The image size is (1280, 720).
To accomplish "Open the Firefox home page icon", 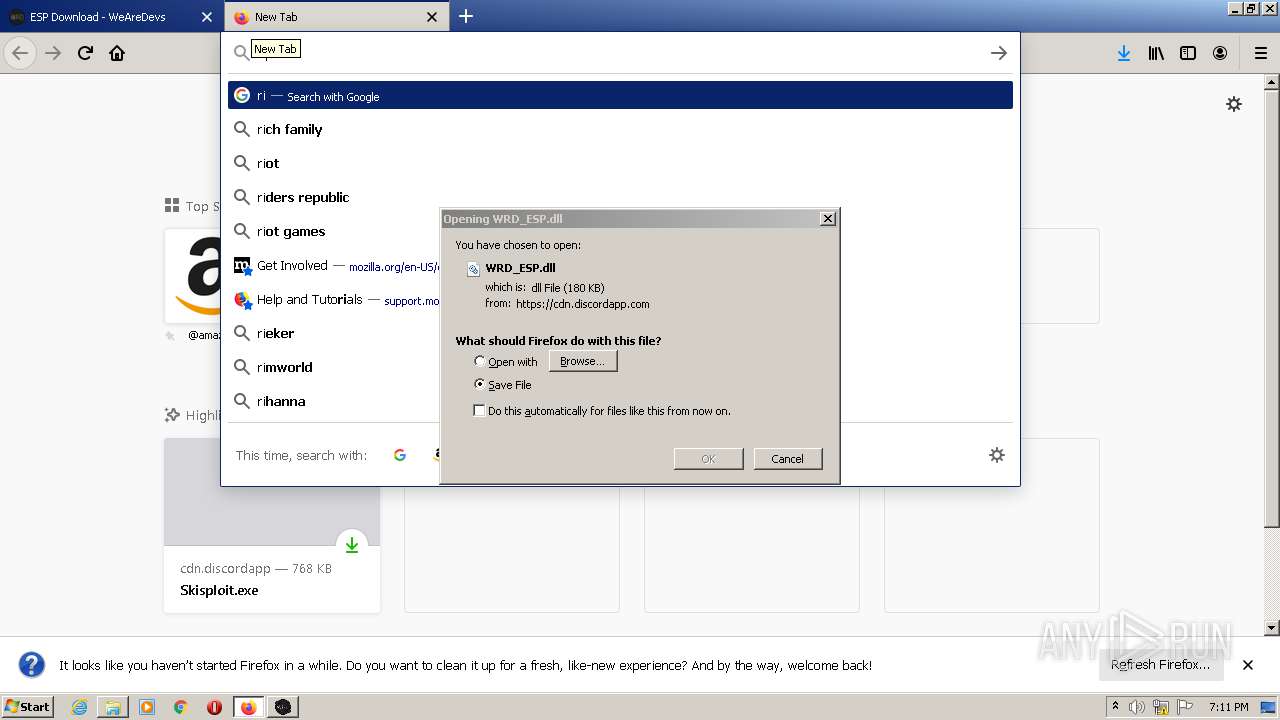I will 117,53.
